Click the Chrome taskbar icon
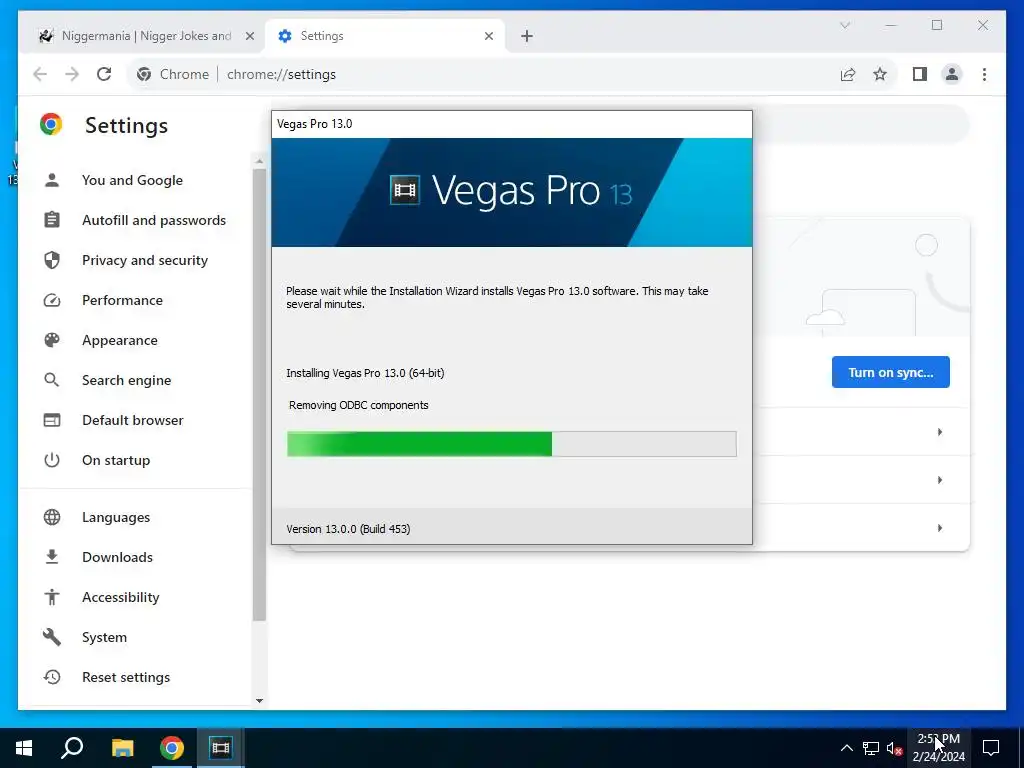Viewport: 1024px width, 768px height. click(172, 748)
